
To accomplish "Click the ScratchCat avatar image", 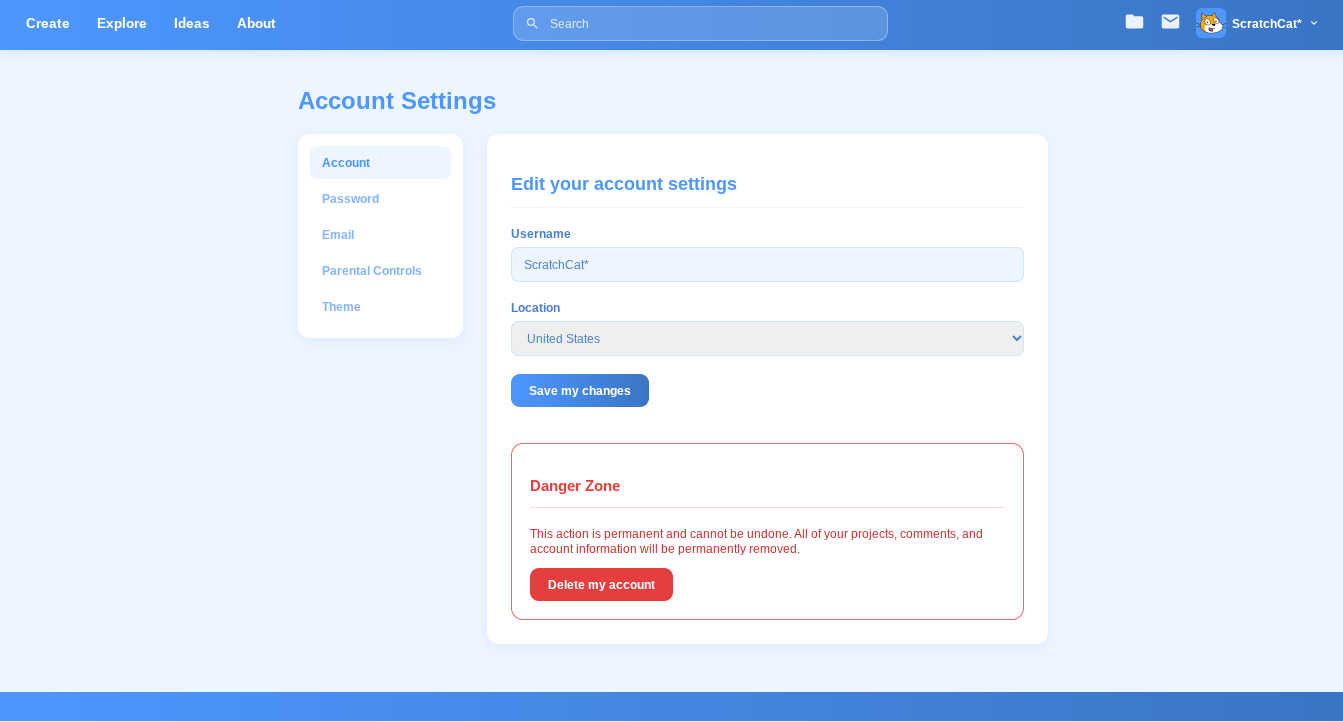I will 1210,23.
